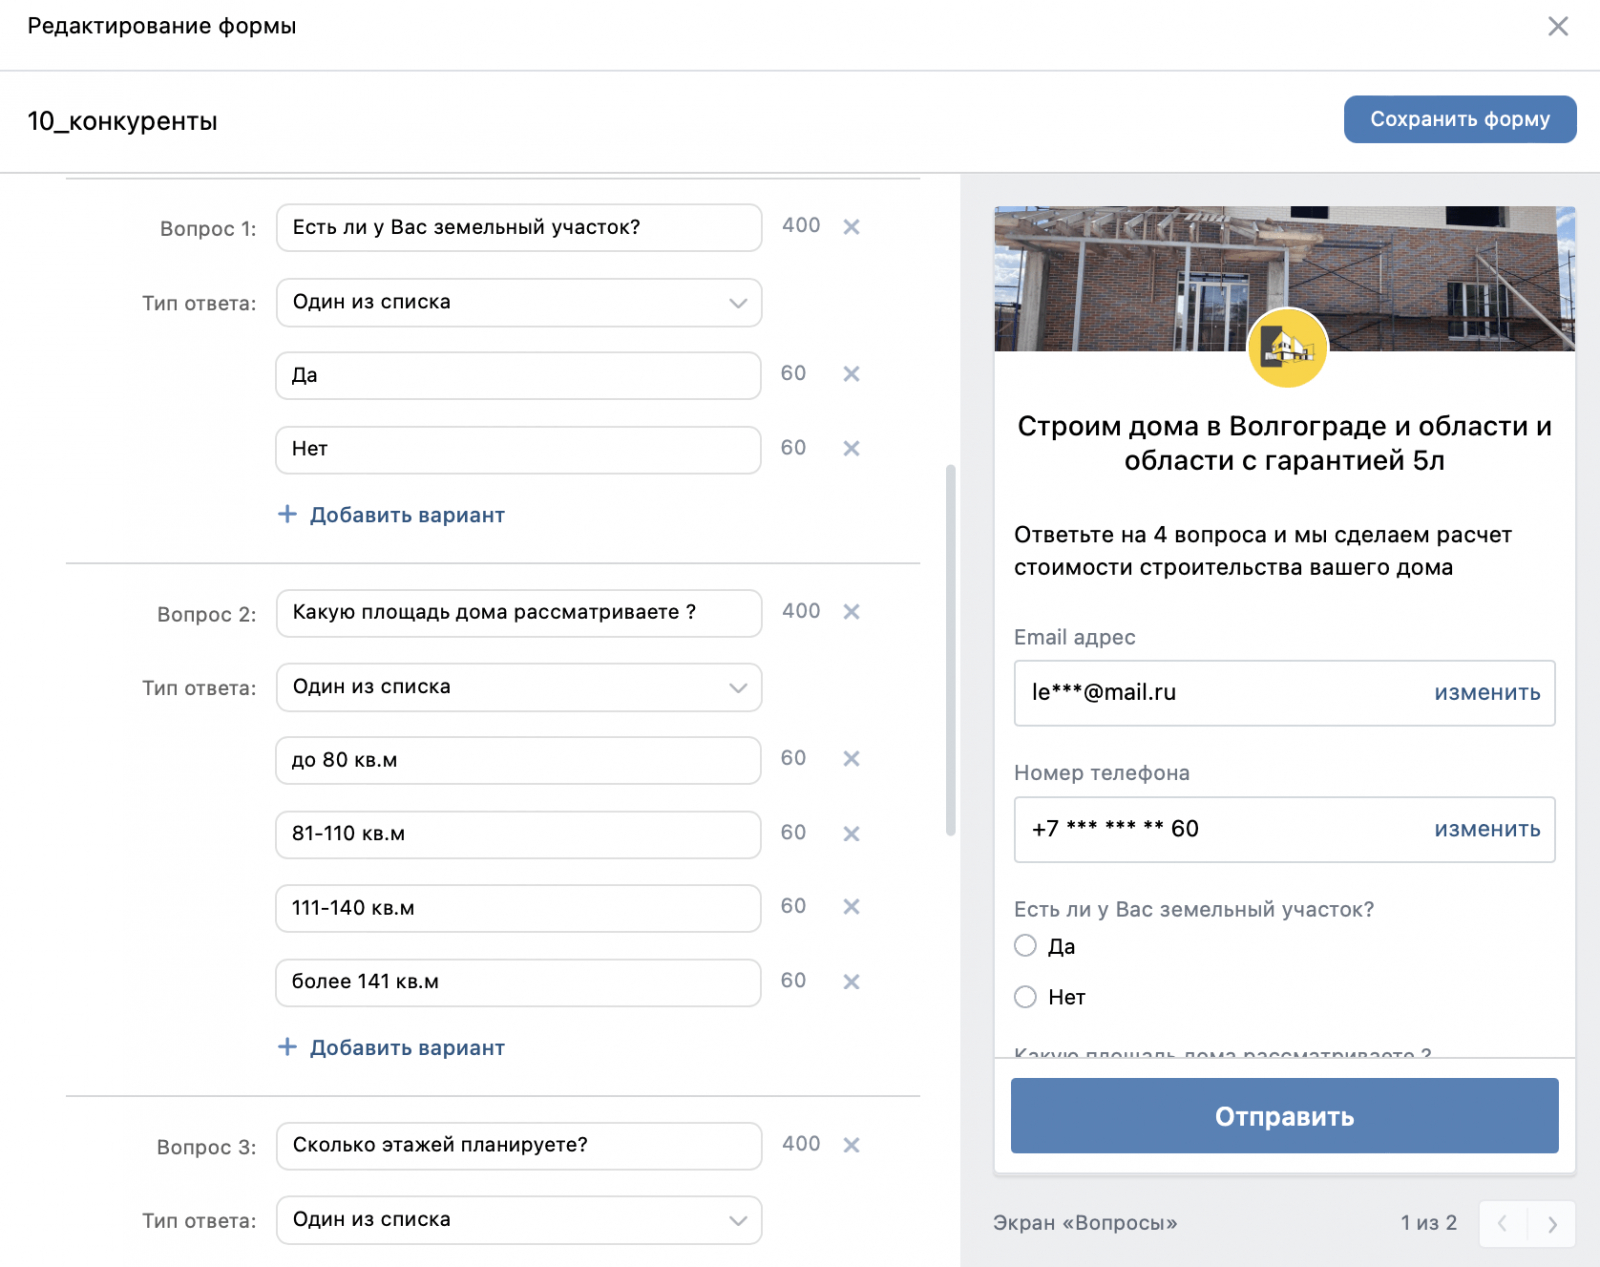Click the question 2 text field

coord(518,613)
